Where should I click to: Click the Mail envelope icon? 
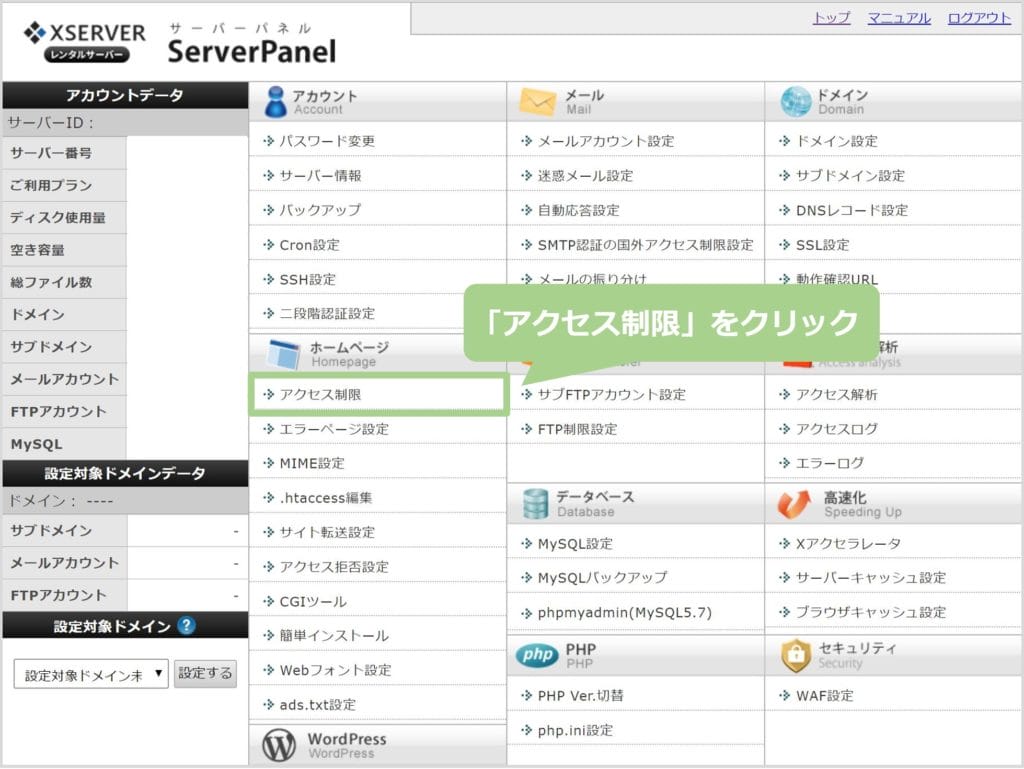[x=537, y=102]
